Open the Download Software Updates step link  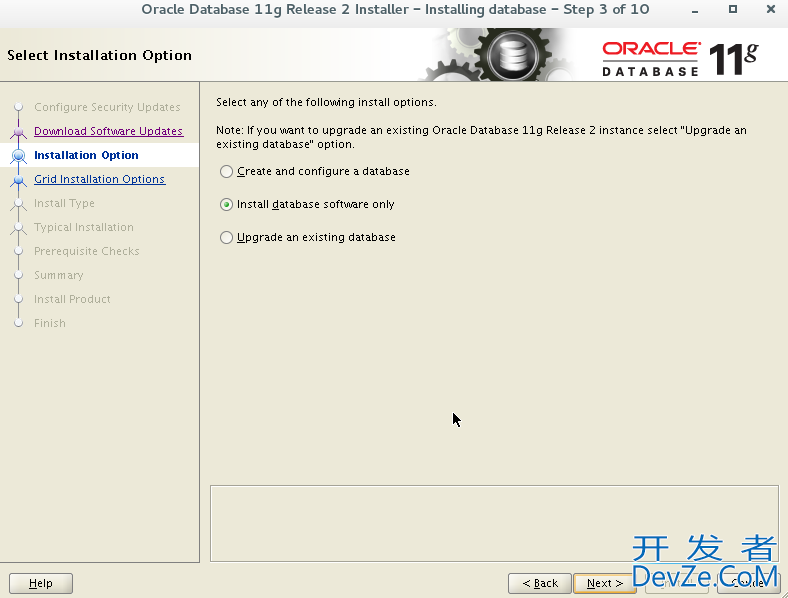109,131
